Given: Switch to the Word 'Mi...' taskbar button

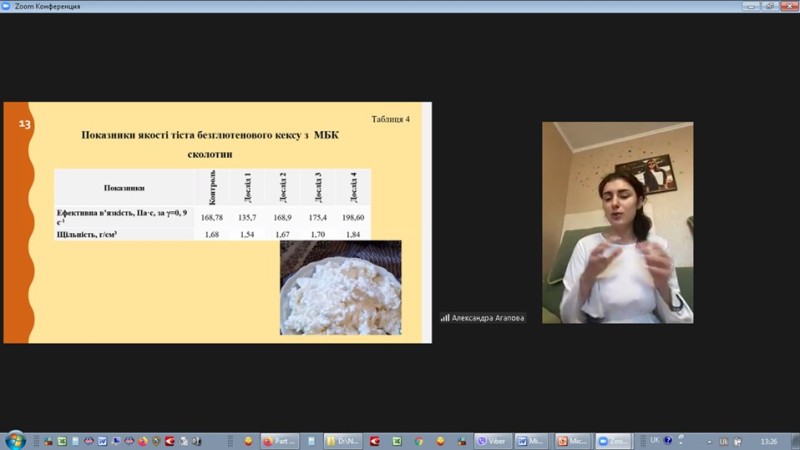Looking at the screenshot, I should click(532, 441).
